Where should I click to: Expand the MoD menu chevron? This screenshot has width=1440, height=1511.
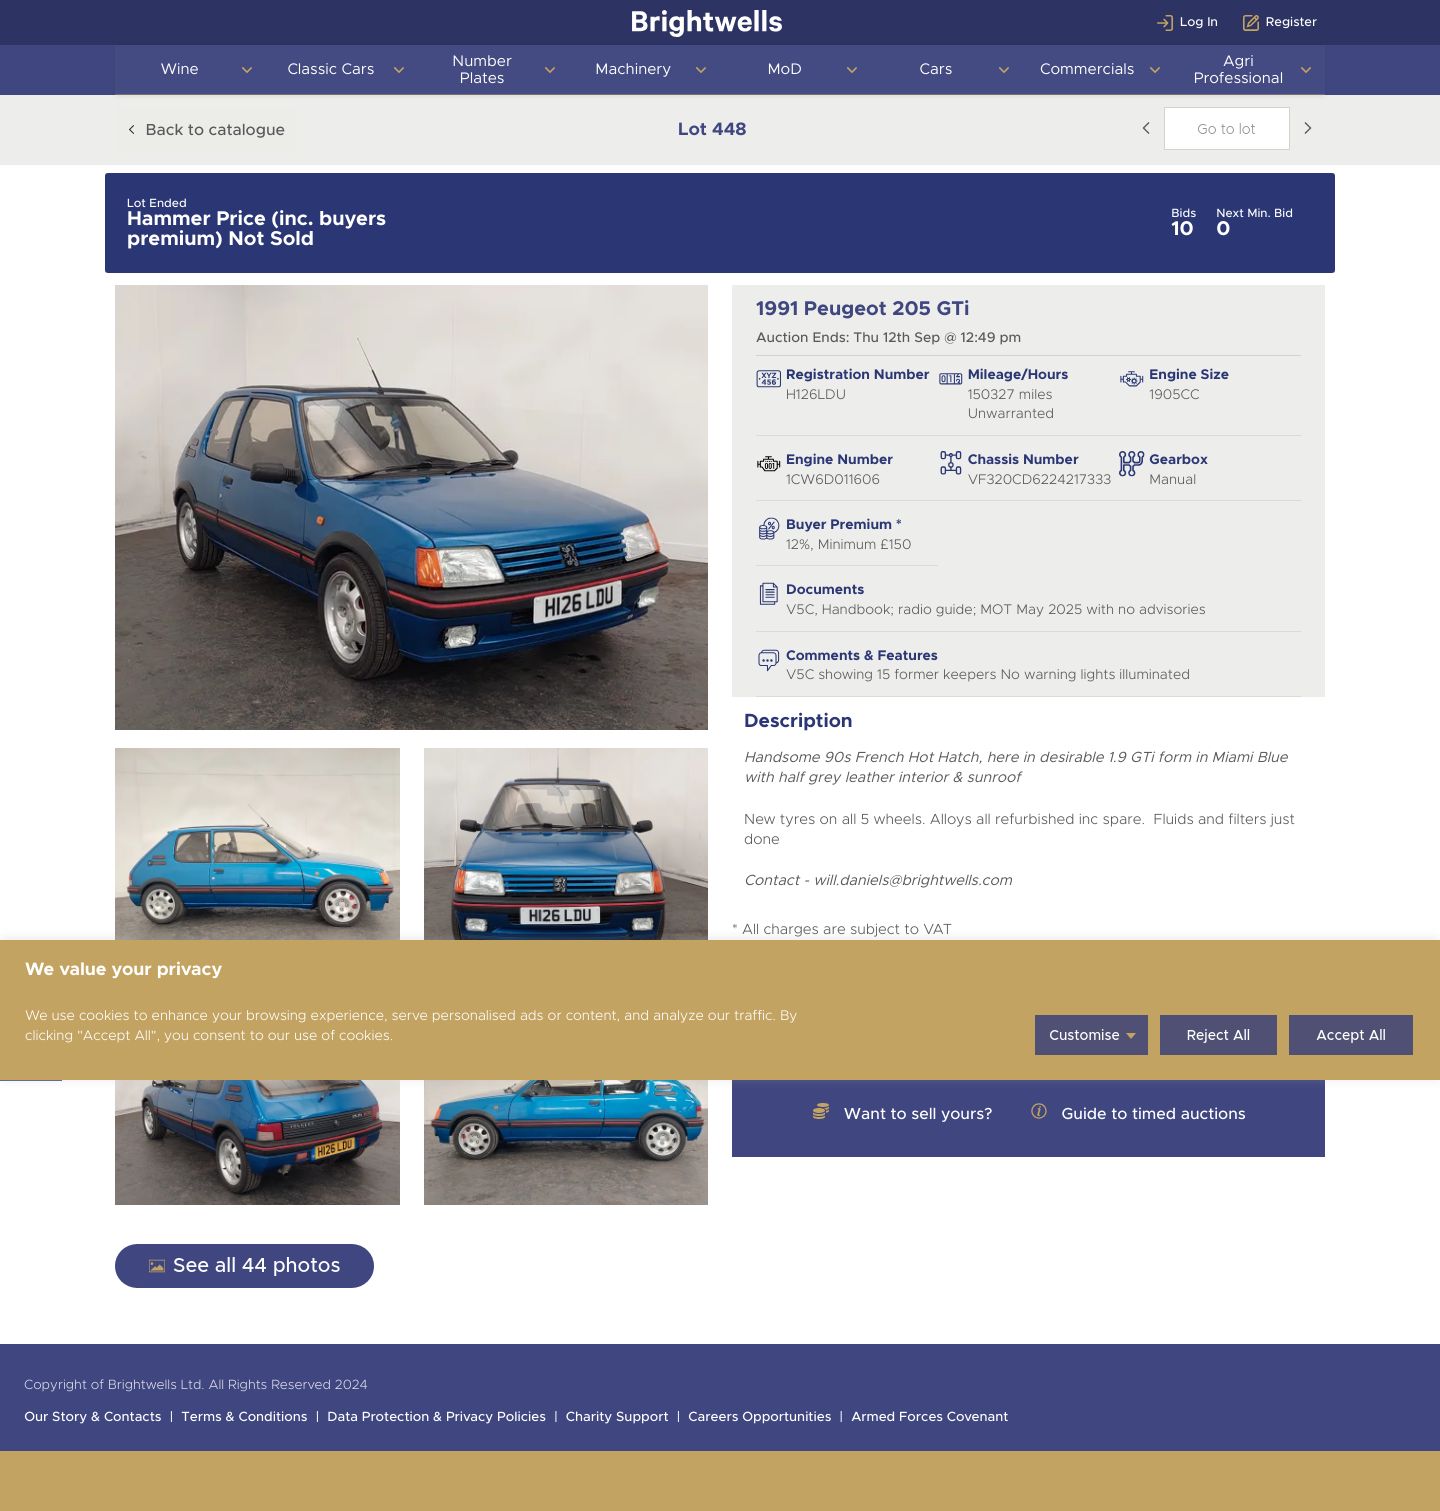tap(851, 70)
